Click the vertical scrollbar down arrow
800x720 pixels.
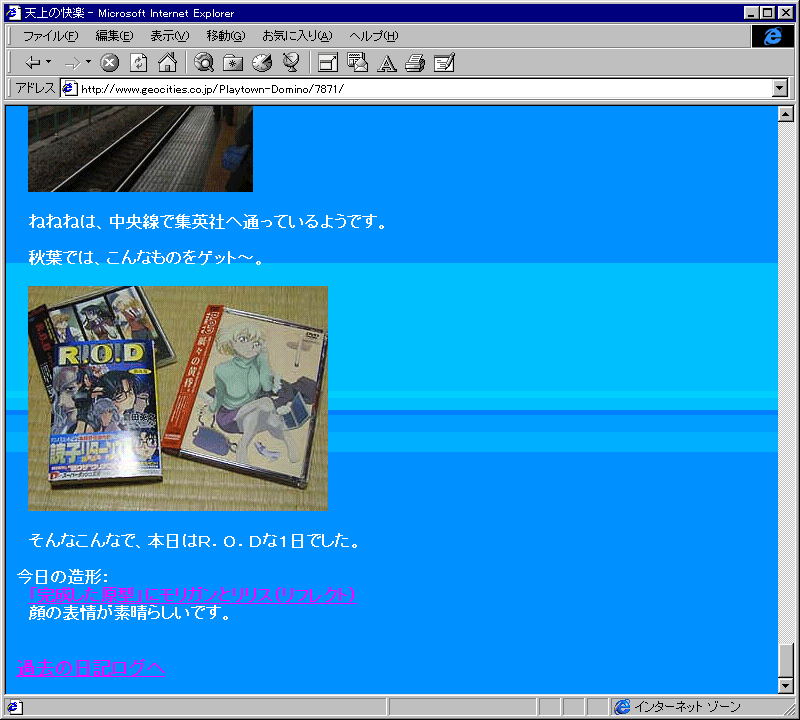786,686
